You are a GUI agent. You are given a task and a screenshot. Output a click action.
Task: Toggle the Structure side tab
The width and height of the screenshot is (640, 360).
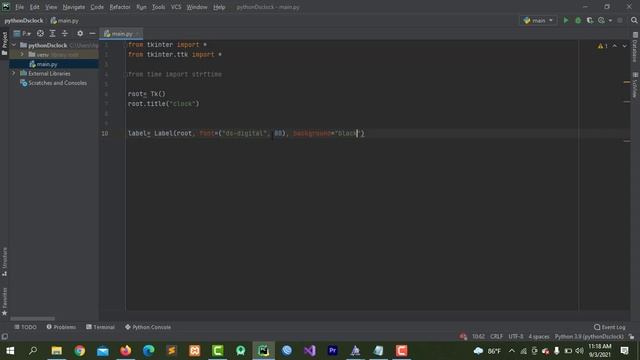tap(4, 261)
